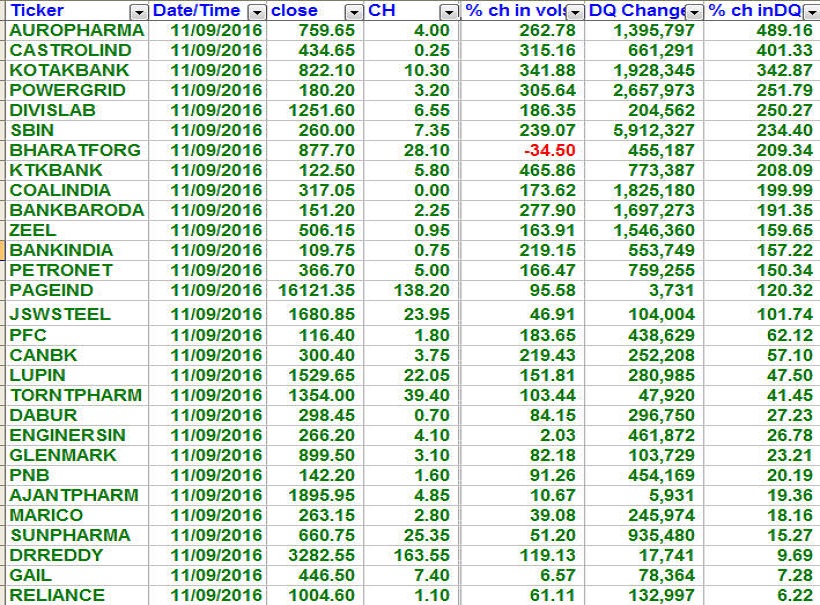Click the JSWSTEEL close value 1680.85
Image resolution: width=820 pixels, height=605 pixels.
(x=321, y=314)
